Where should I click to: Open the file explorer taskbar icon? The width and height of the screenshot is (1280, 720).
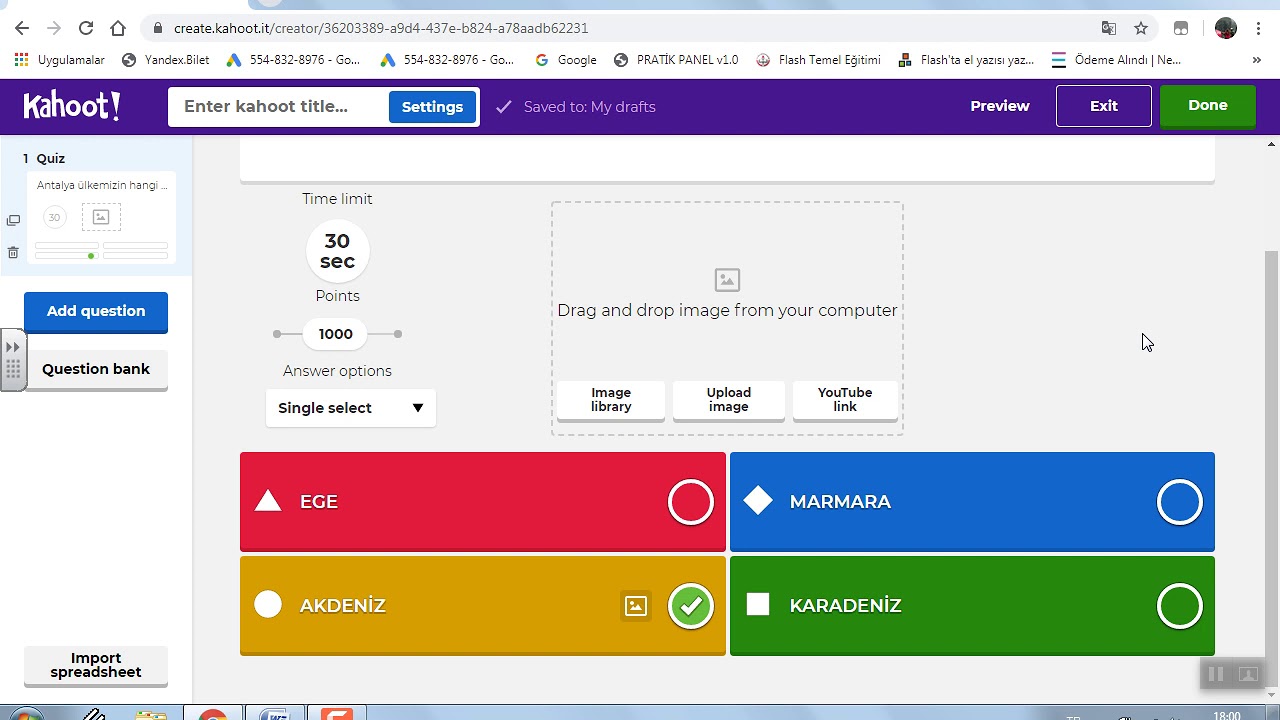point(151,714)
